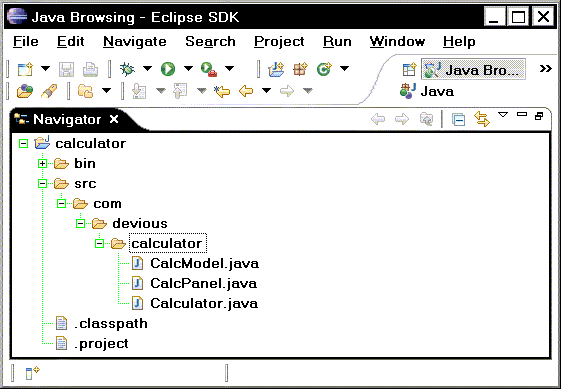Viewport: 561px width, 389px height.
Task: Minimize the Navigator view
Action: coord(522,114)
